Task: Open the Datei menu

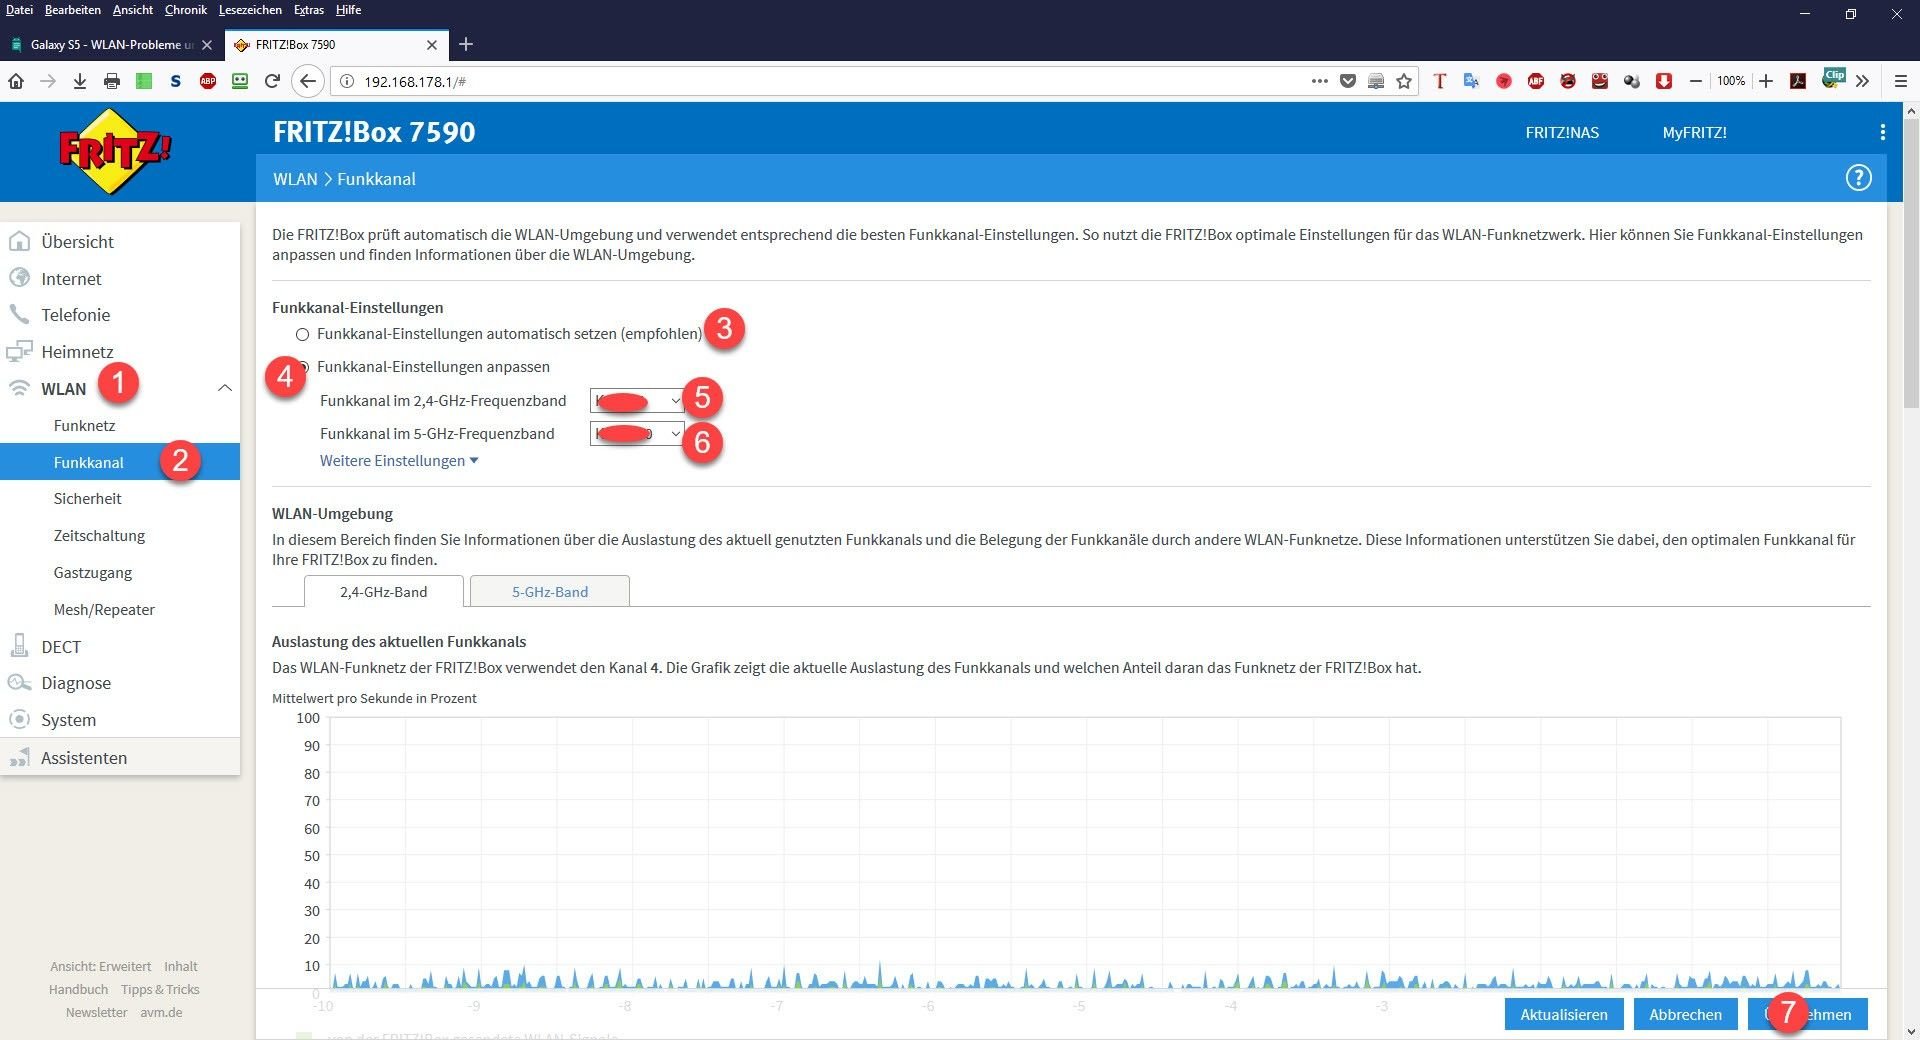Action: pos(19,10)
